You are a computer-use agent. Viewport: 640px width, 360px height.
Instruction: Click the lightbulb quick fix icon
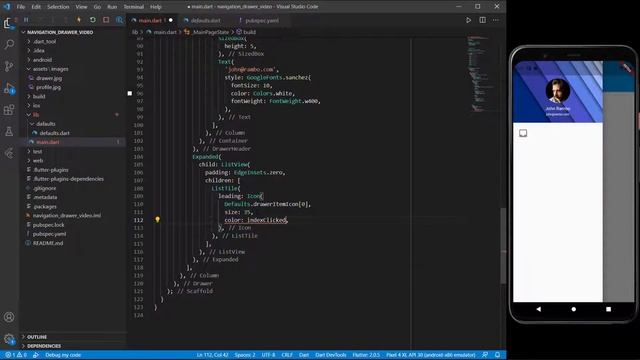tap(157, 220)
